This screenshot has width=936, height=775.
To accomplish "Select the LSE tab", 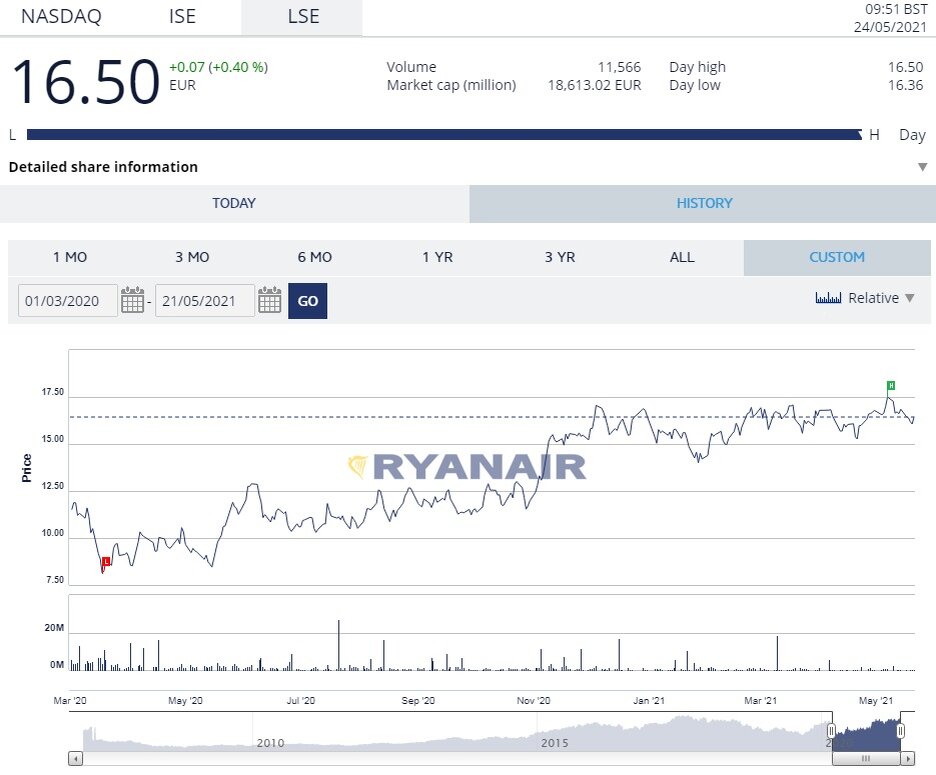I will click(x=303, y=17).
